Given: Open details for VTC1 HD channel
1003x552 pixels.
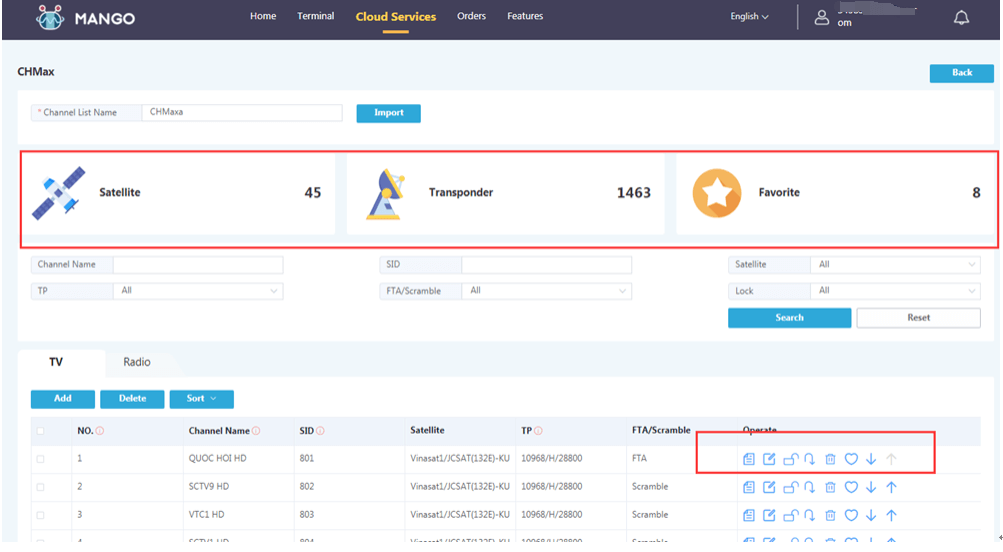Looking at the screenshot, I should [x=748, y=515].
